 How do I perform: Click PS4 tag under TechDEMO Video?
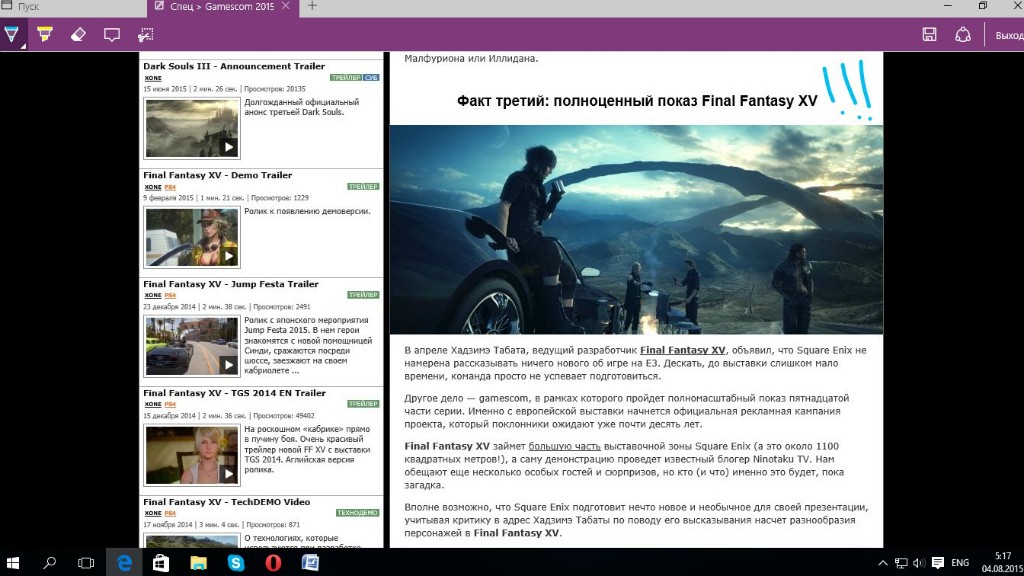click(170, 514)
